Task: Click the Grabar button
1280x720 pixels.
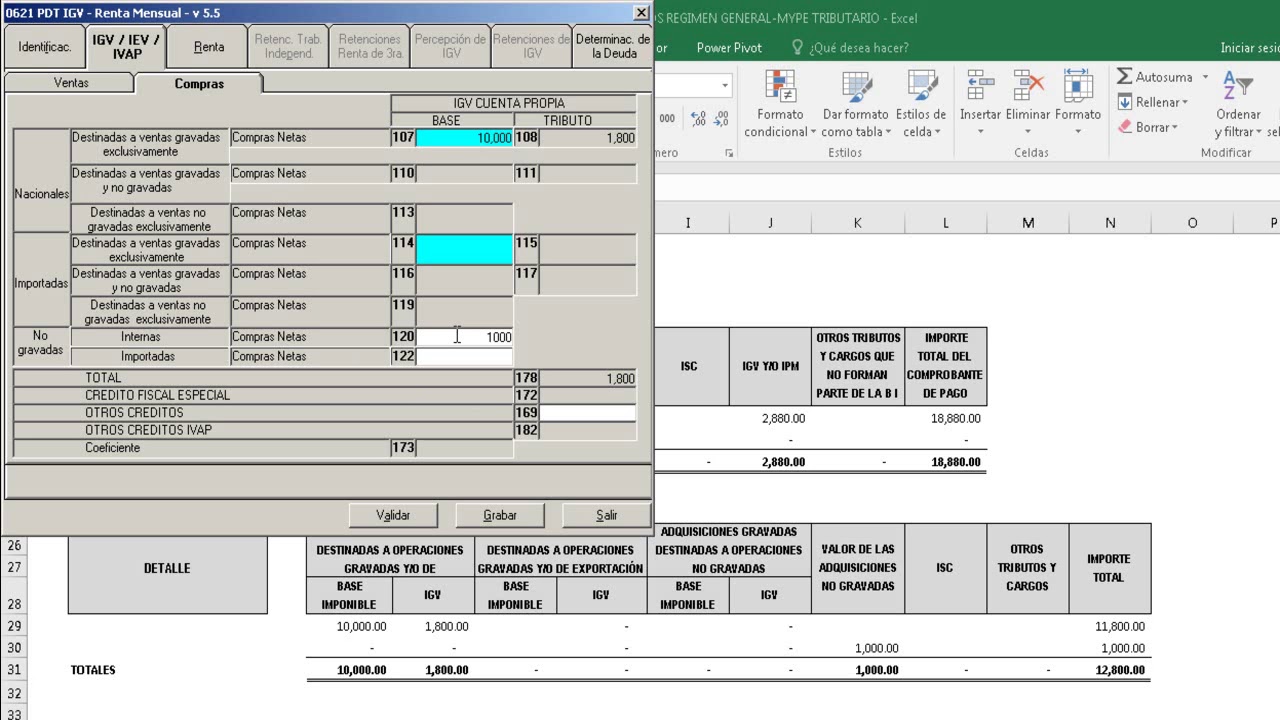Action: coord(500,515)
